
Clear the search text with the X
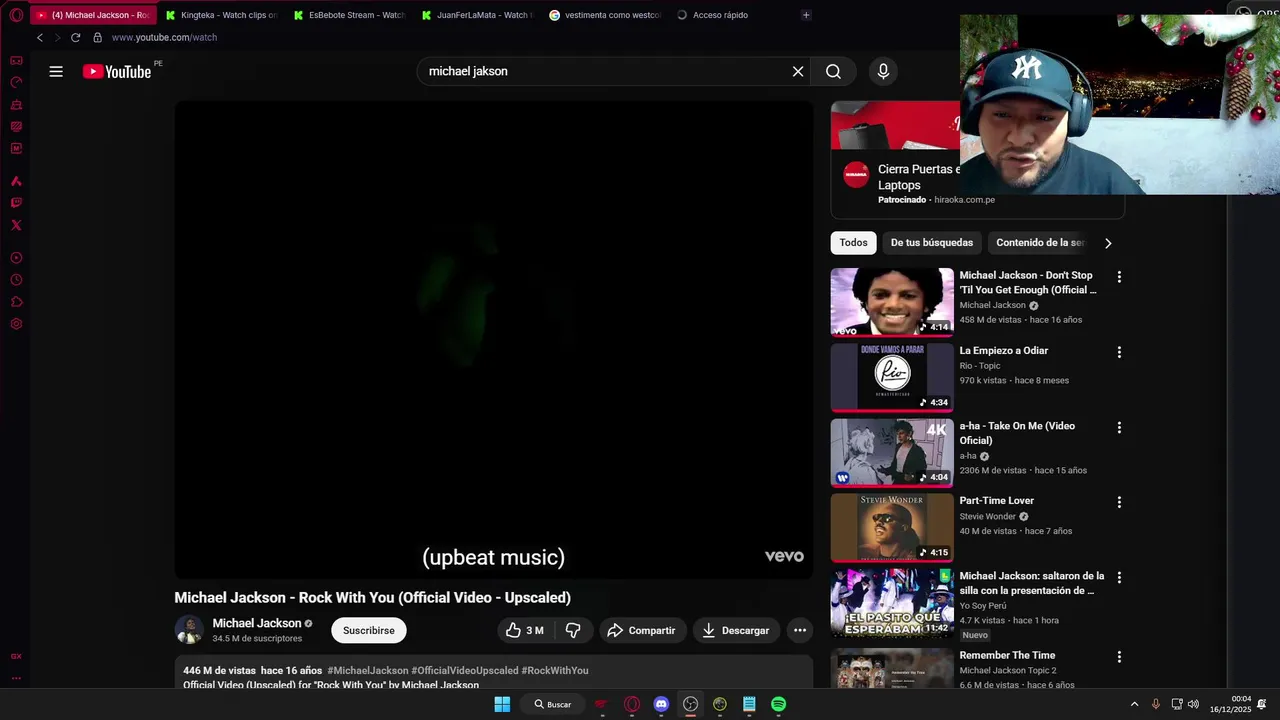coord(798,71)
